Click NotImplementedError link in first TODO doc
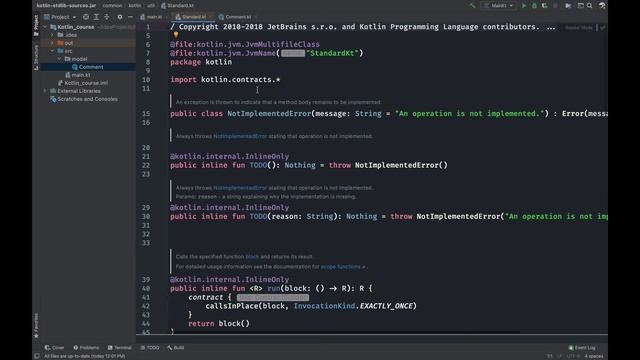Image resolution: width=640 pixels, height=360 pixels. click(240, 136)
